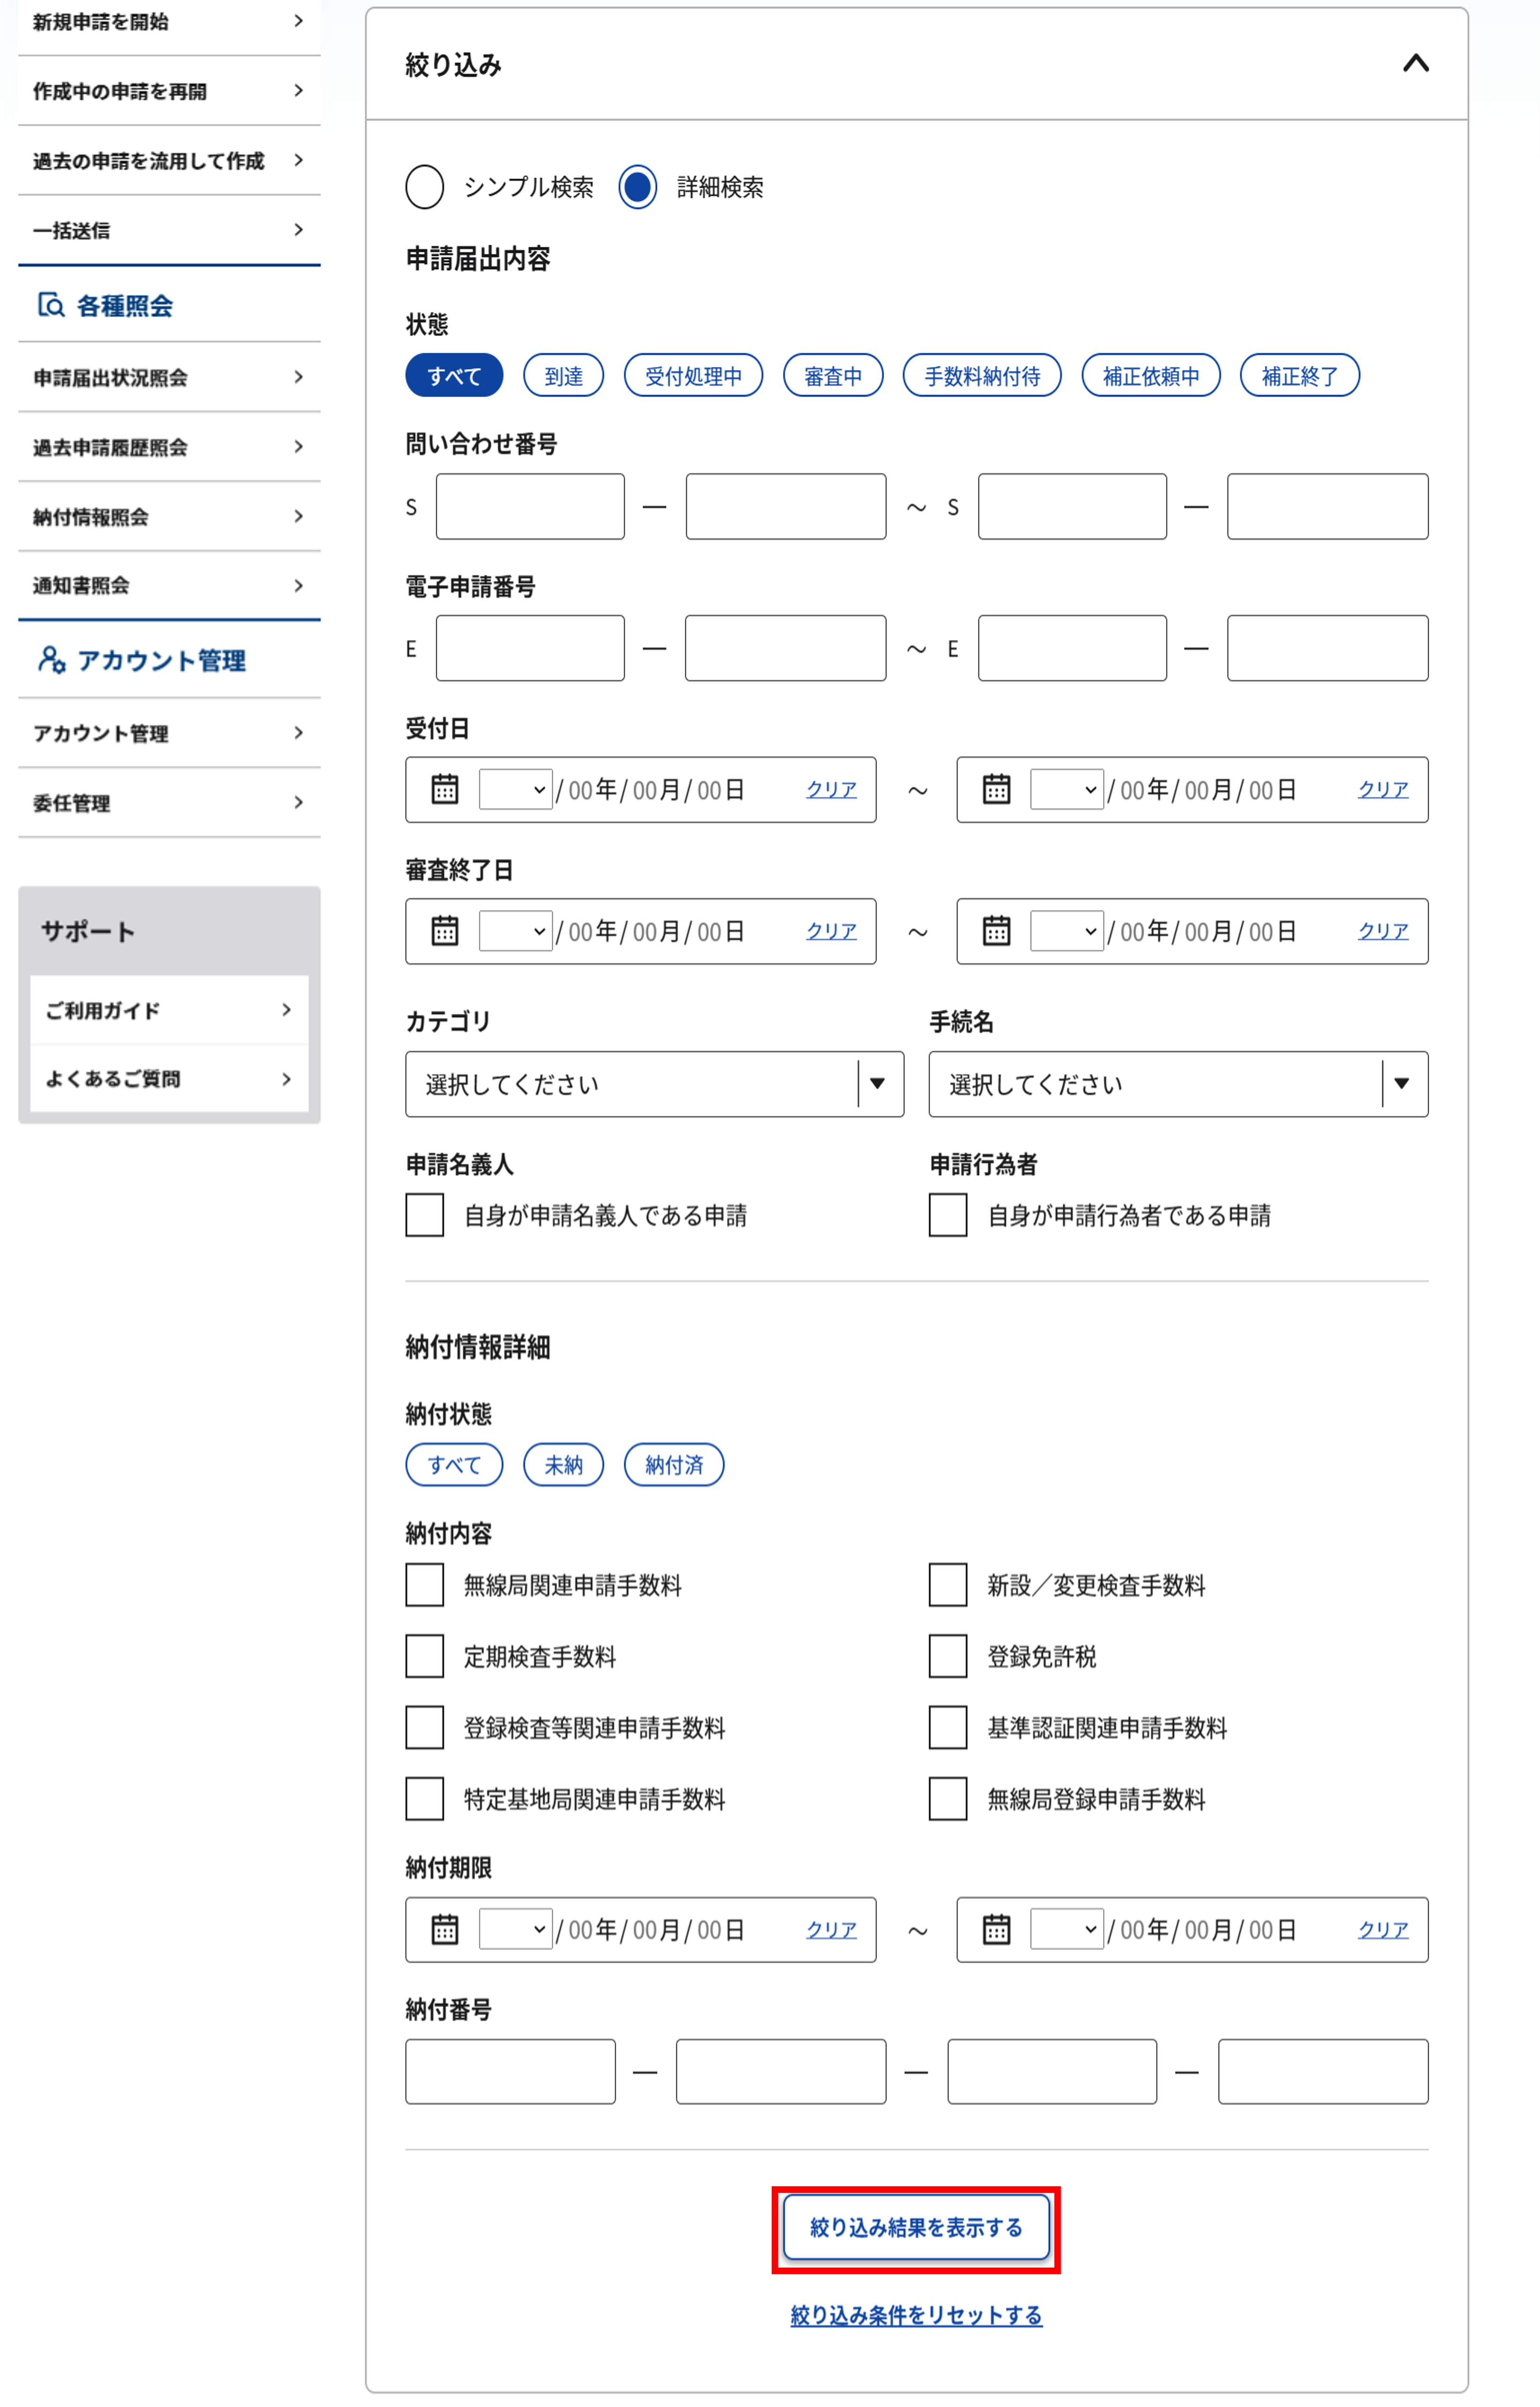The image size is (1540, 2407).
Task: Click the first 納付番号 input field
Action: [510, 2071]
